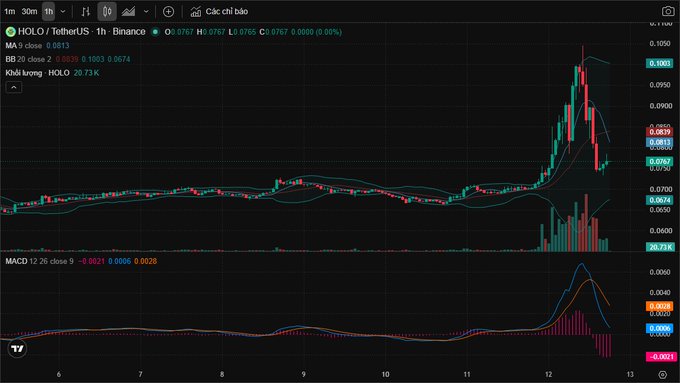The height and width of the screenshot is (383, 680).
Task: Click the red 0.0839 price label
Action: pos(660,132)
